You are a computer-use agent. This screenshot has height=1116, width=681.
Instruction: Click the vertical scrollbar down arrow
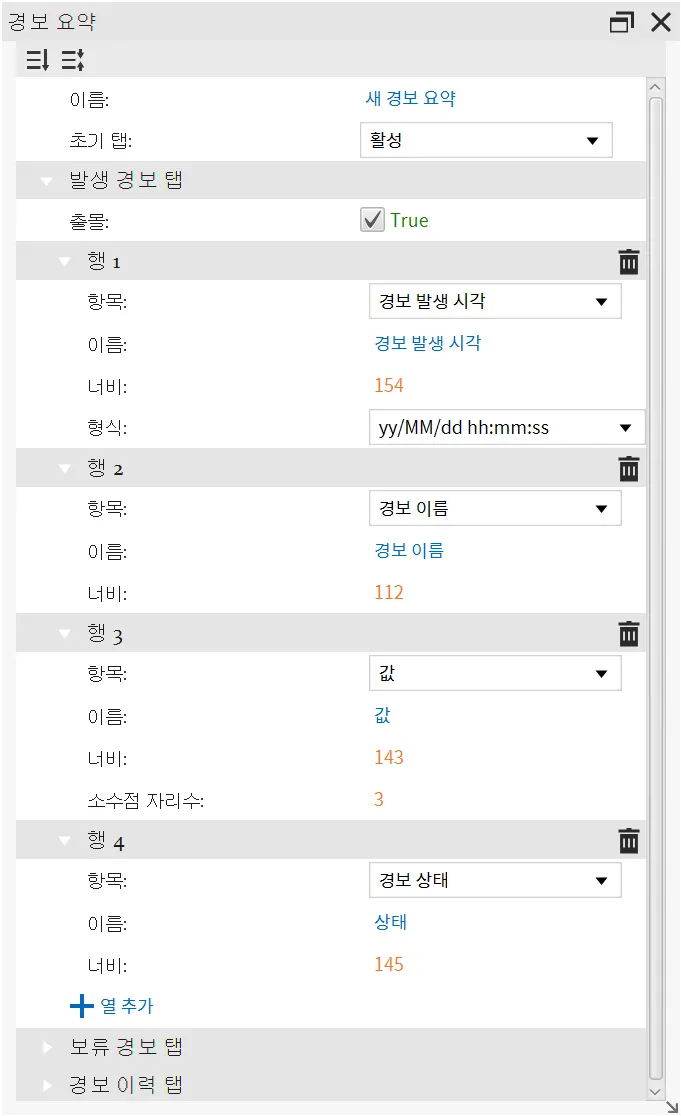coord(655,1092)
